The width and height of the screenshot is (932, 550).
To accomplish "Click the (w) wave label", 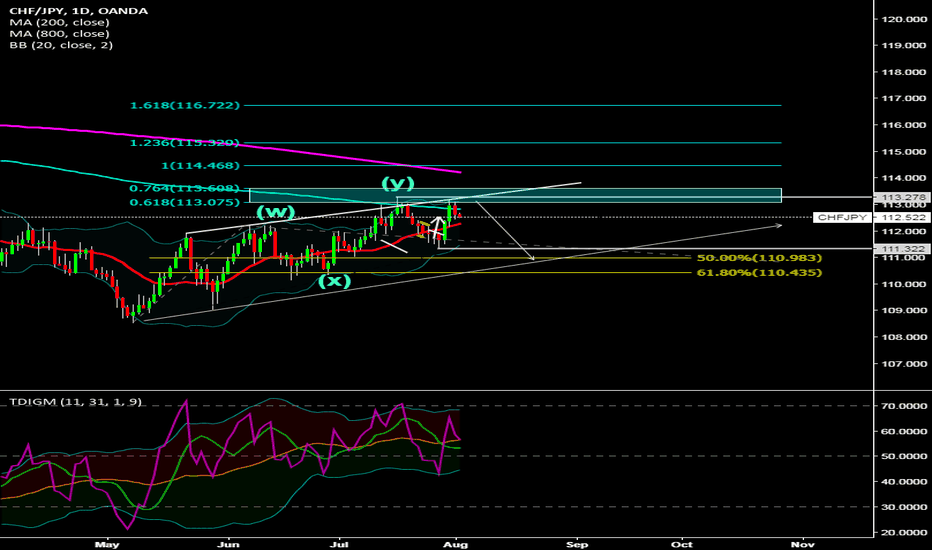I will (276, 212).
